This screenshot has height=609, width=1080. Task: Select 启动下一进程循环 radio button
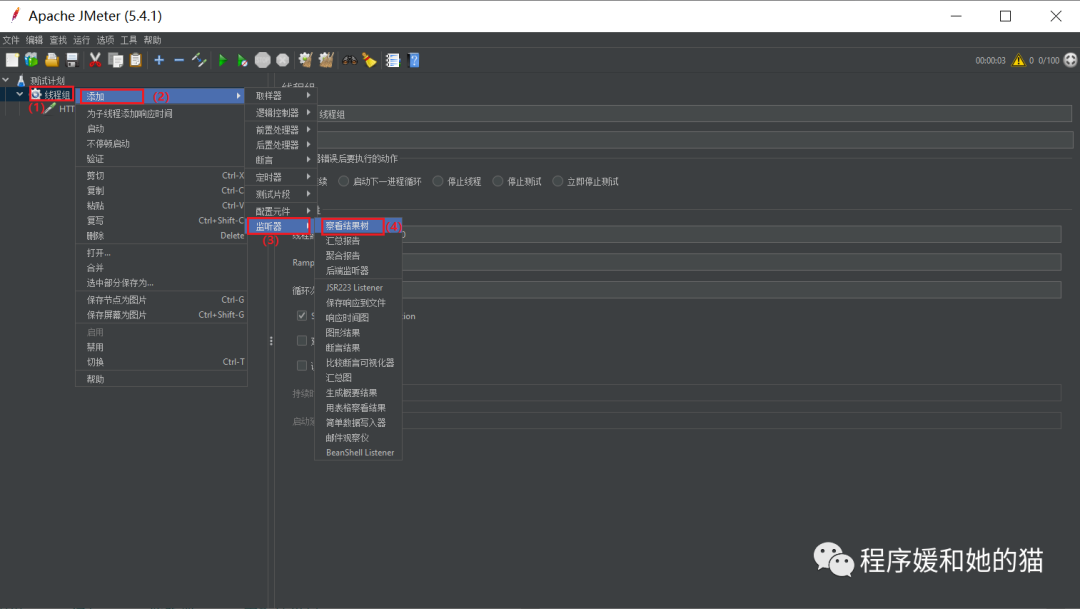[344, 181]
